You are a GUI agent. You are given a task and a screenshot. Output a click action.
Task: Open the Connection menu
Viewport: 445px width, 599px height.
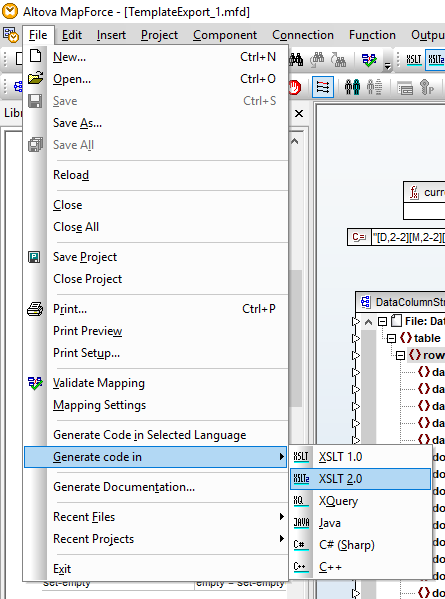click(303, 35)
